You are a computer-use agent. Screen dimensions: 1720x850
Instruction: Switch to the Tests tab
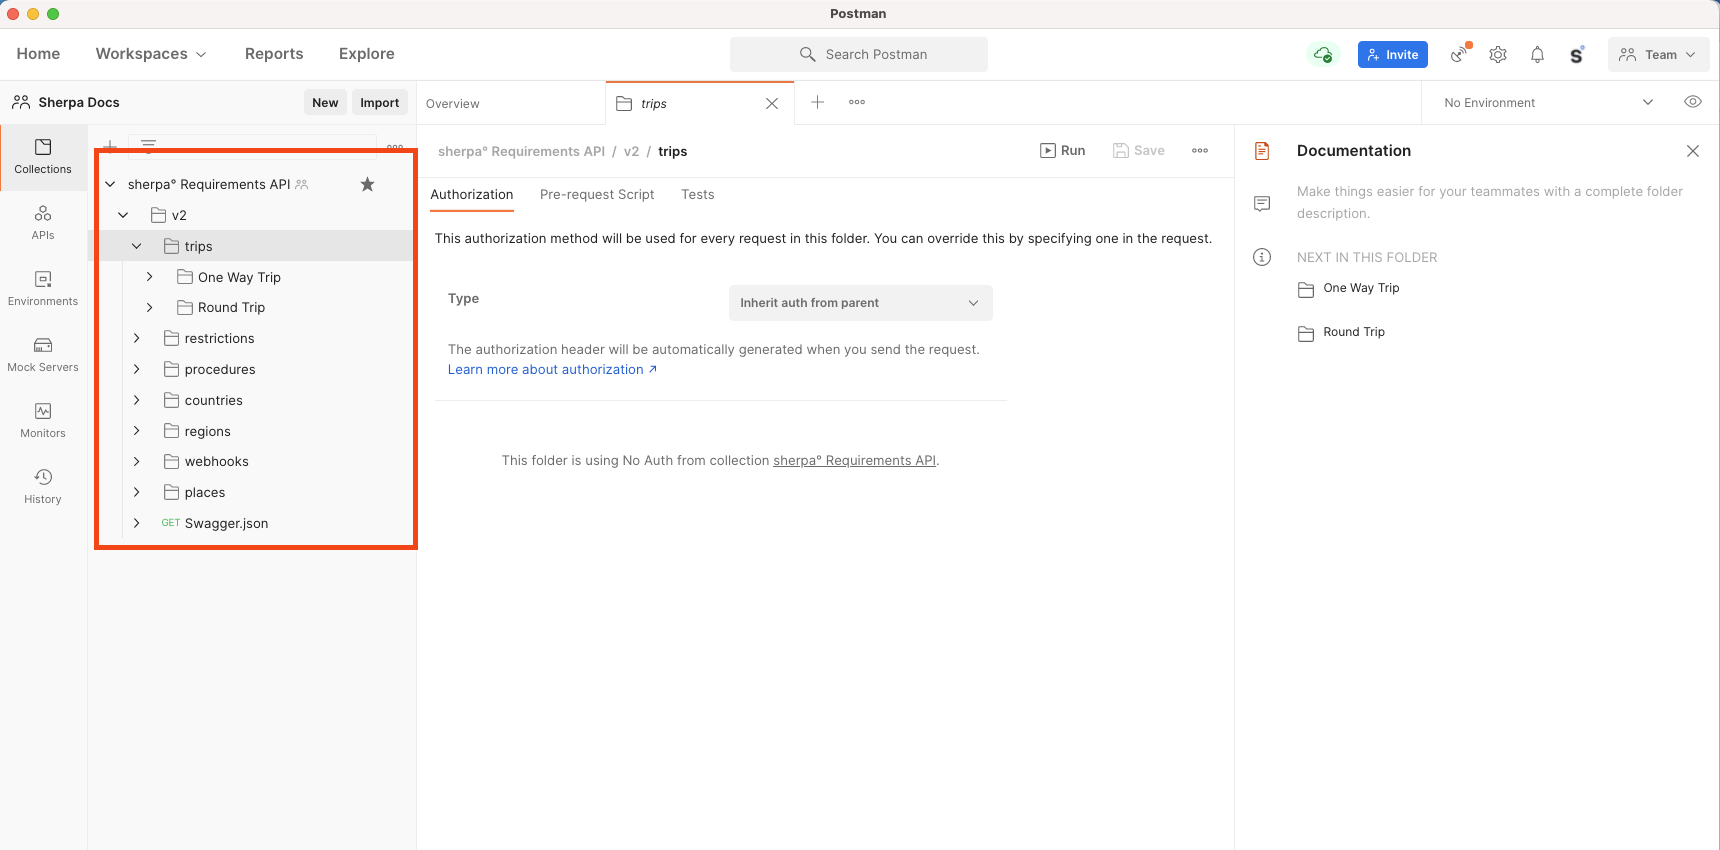[698, 194]
